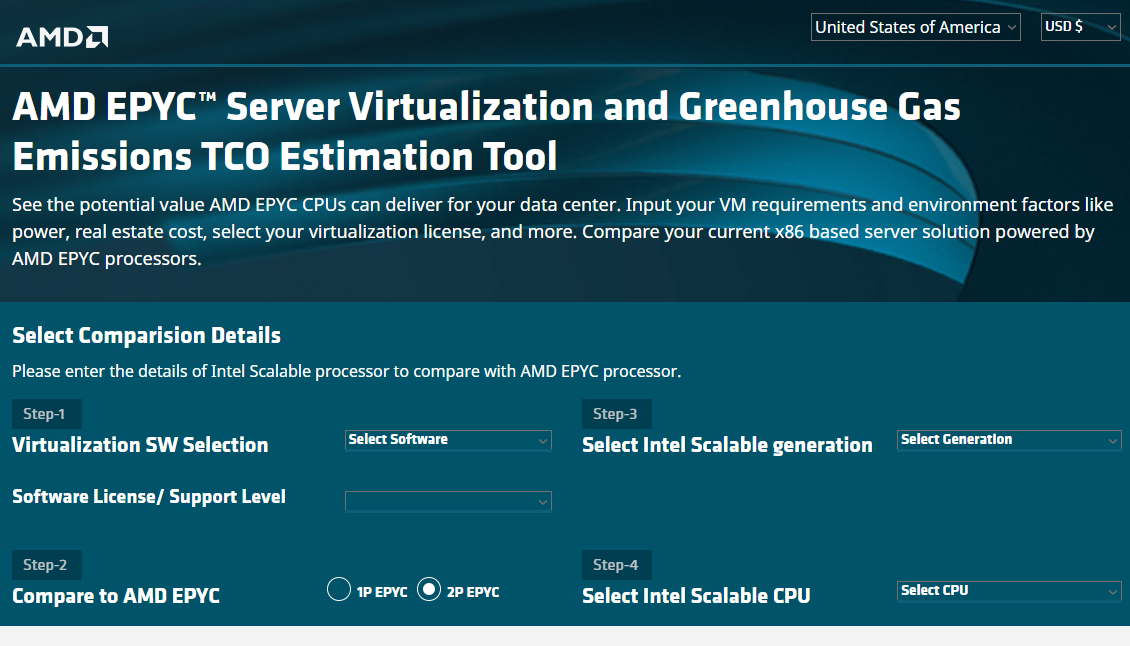Image resolution: width=1130 pixels, height=646 pixels.
Task: Open the United States of America country dropdown
Action: [x=915, y=28]
